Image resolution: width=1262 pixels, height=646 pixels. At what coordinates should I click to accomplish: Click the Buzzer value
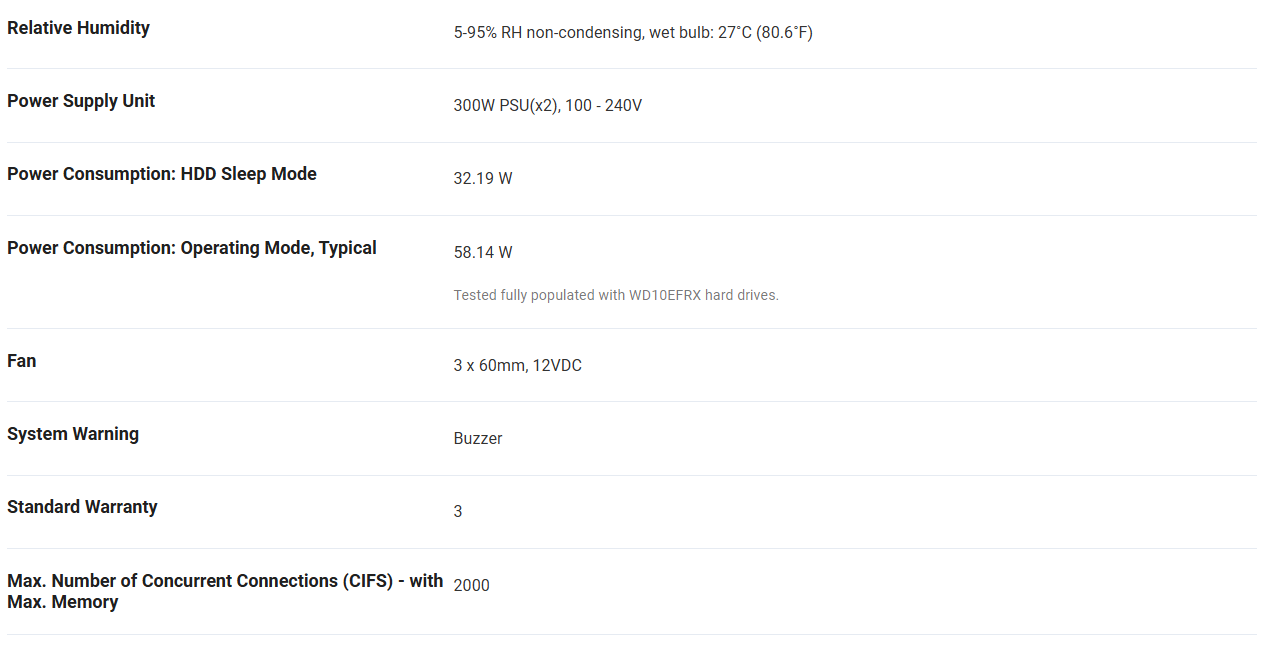click(478, 439)
